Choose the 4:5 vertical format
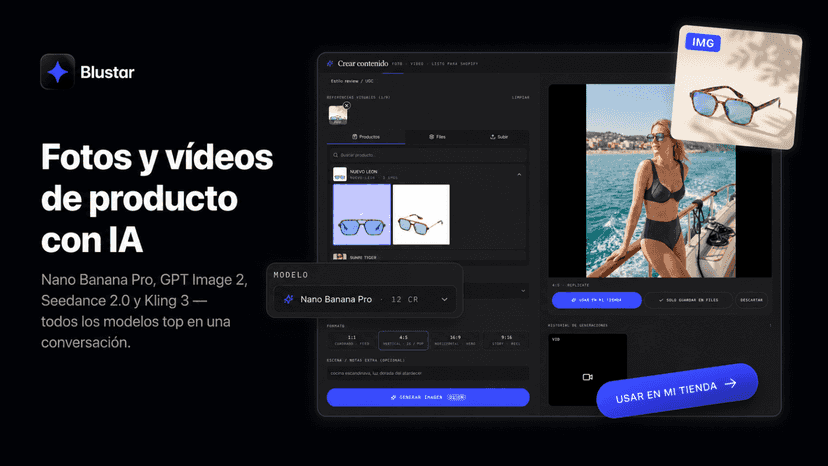The height and width of the screenshot is (466, 828). click(x=403, y=340)
